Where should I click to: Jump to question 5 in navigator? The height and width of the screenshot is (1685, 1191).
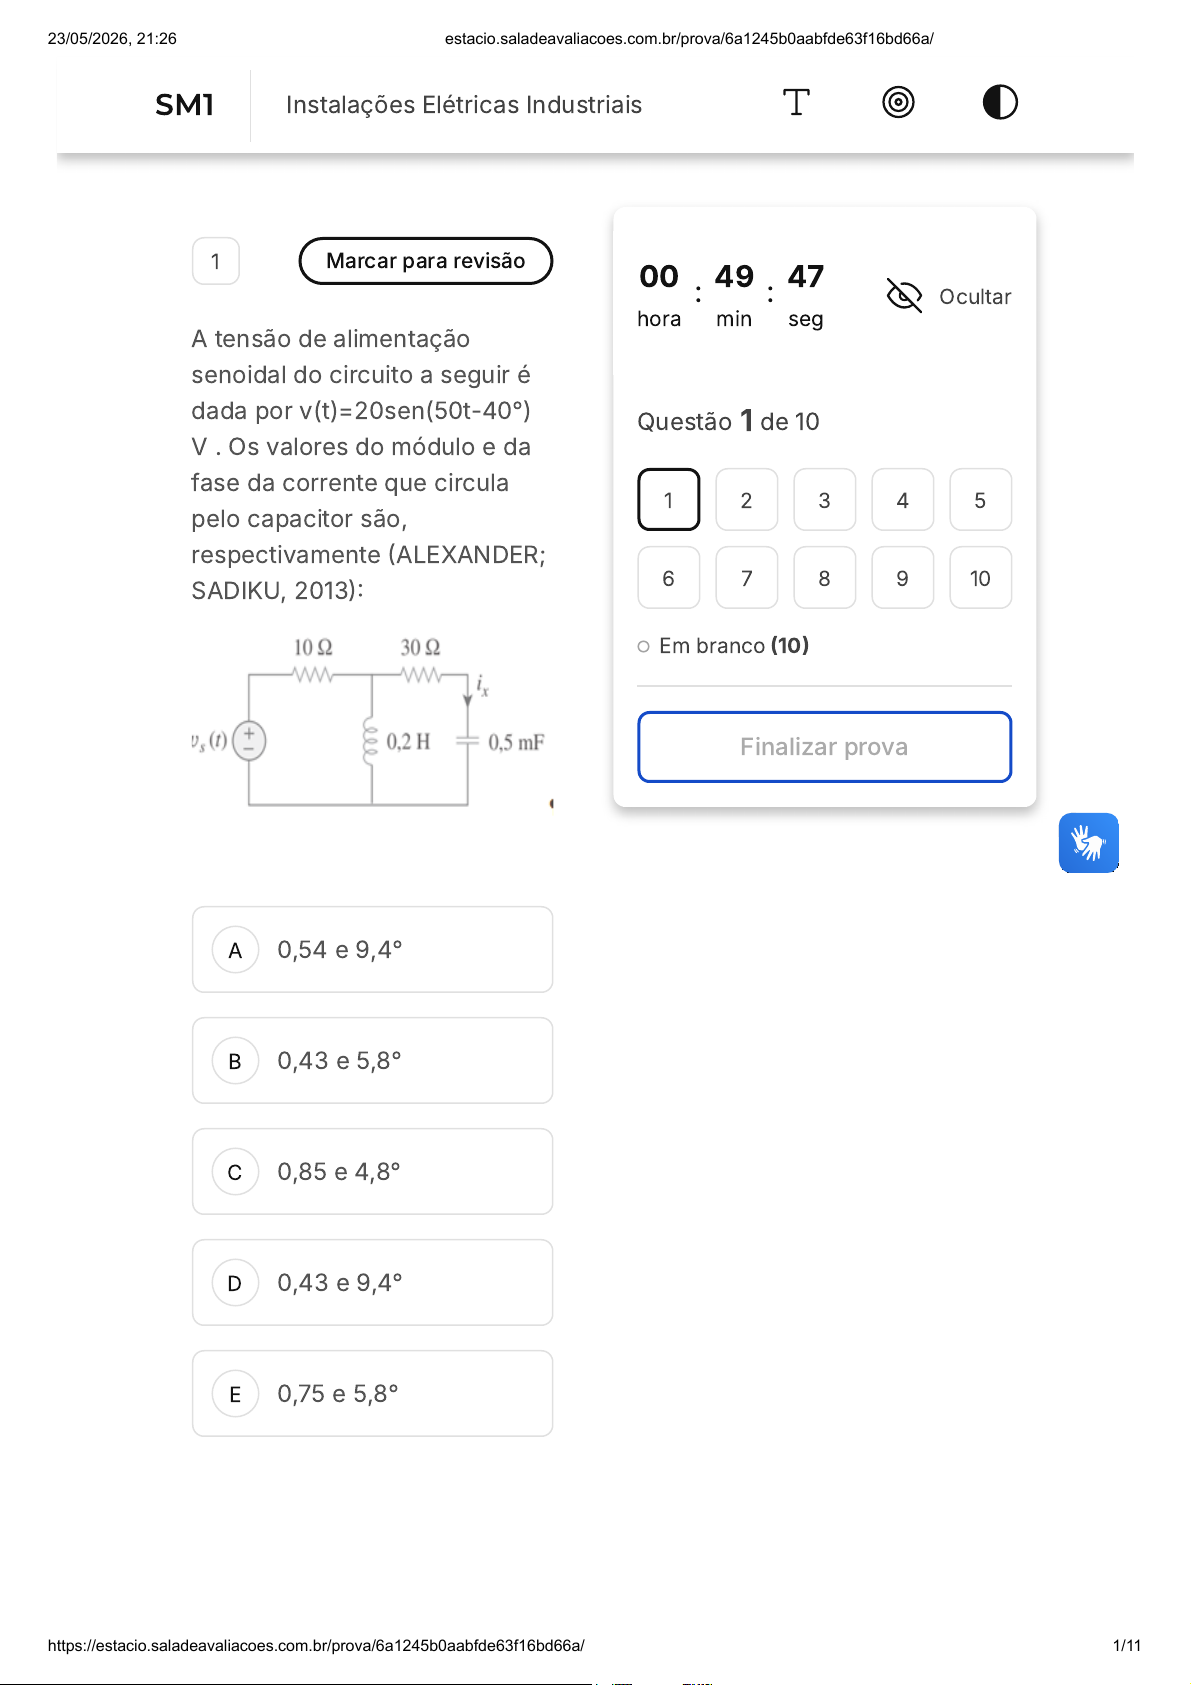click(x=980, y=500)
